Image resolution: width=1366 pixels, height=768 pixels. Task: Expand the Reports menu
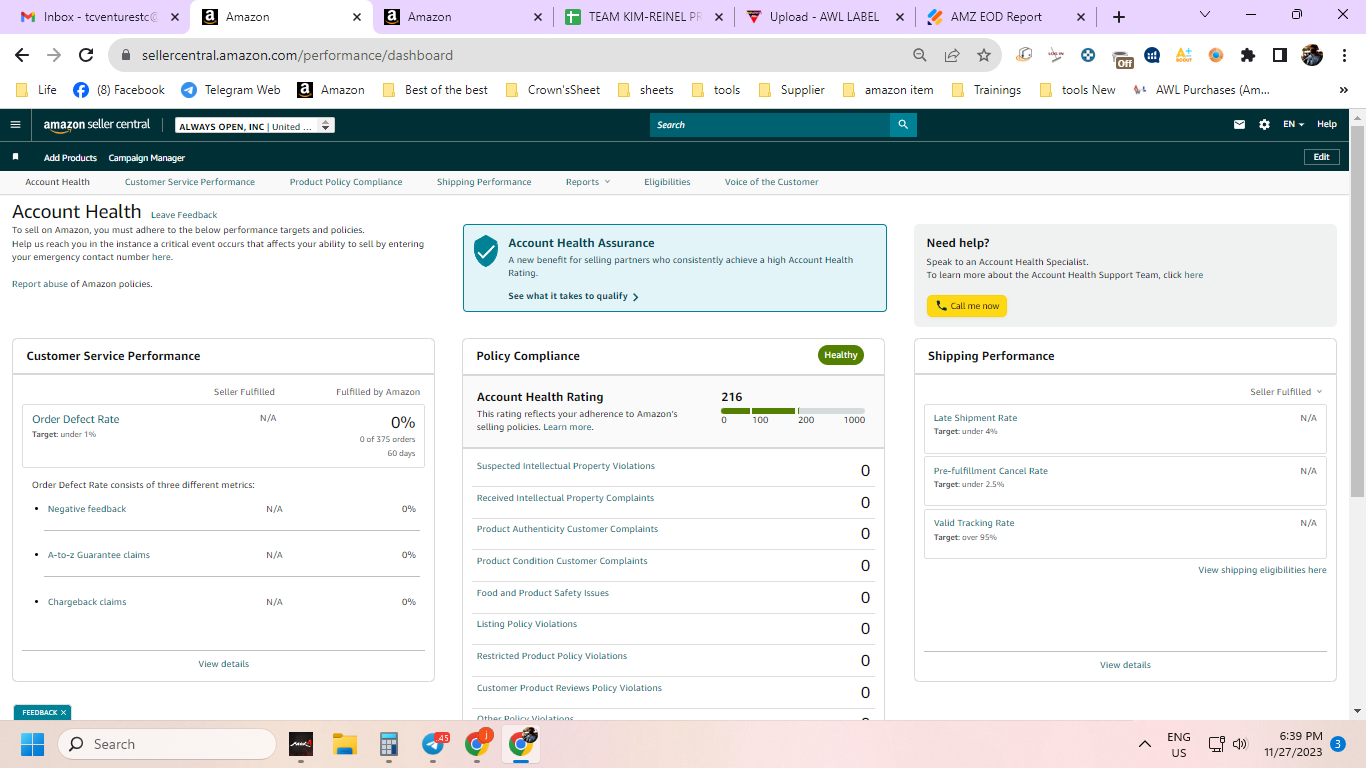(x=587, y=182)
